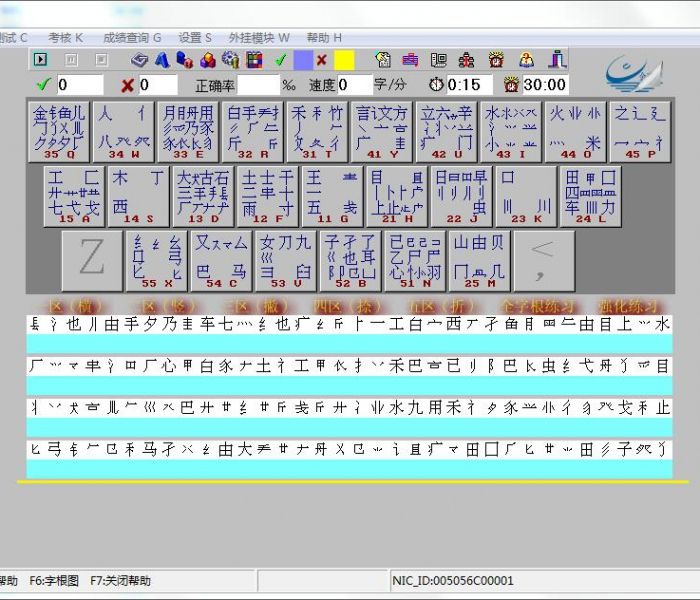Click the colored building blocks toolbar icon
The width and height of the screenshot is (700, 600).
click(x=208, y=60)
